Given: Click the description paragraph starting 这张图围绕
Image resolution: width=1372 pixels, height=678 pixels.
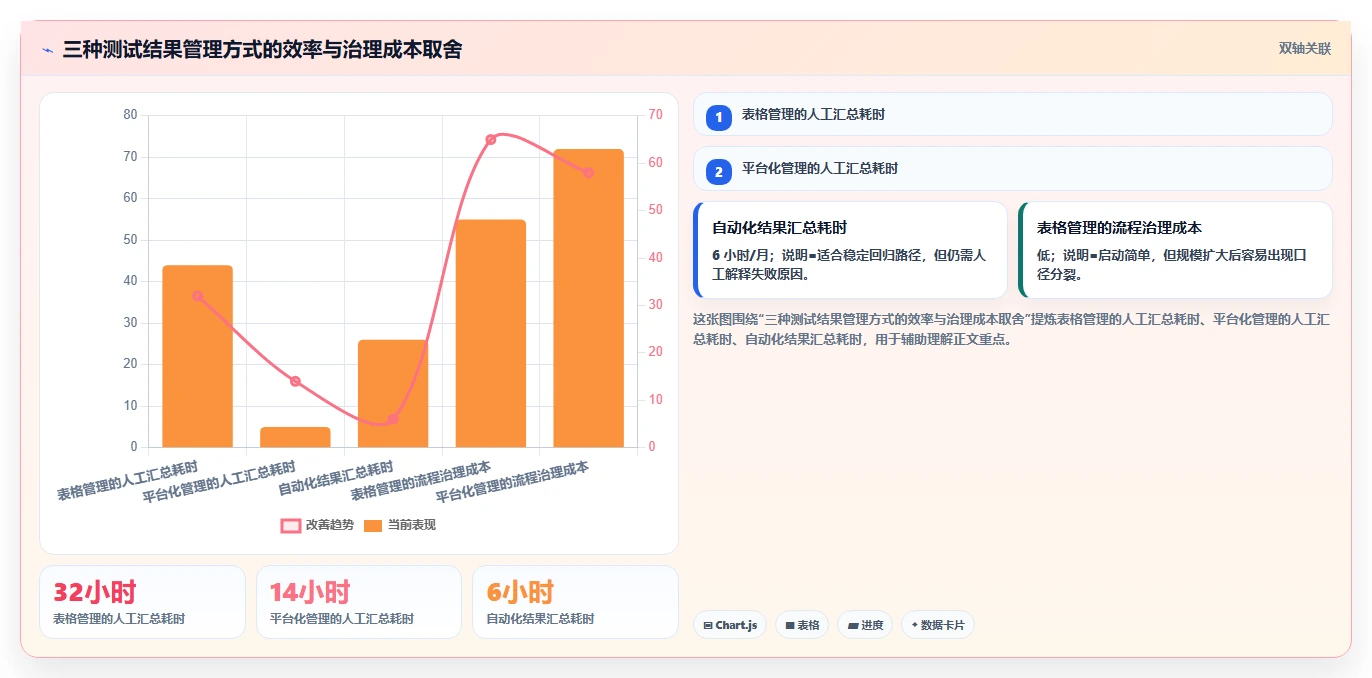Looking at the screenshot, I should (x=1011, y=329).
